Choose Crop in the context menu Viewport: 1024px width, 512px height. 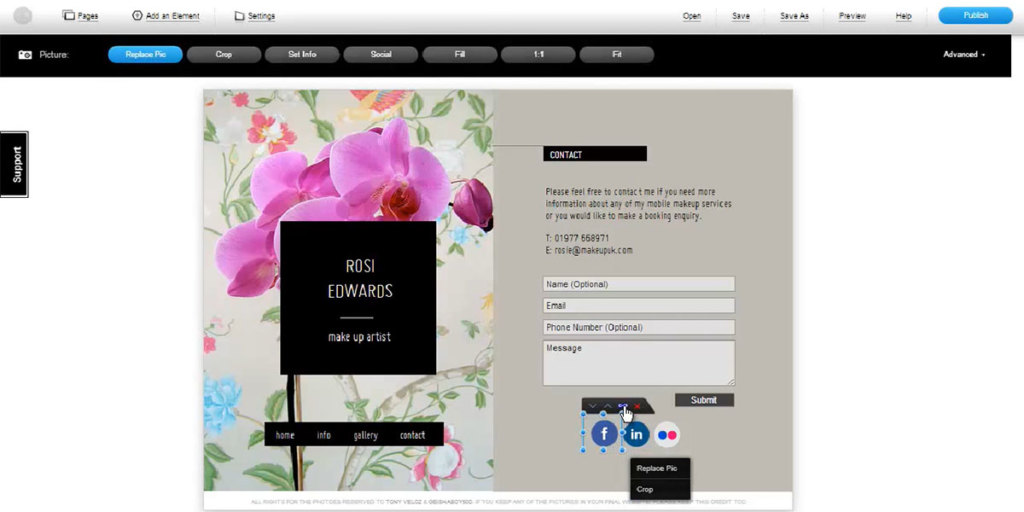coord(645,489)
